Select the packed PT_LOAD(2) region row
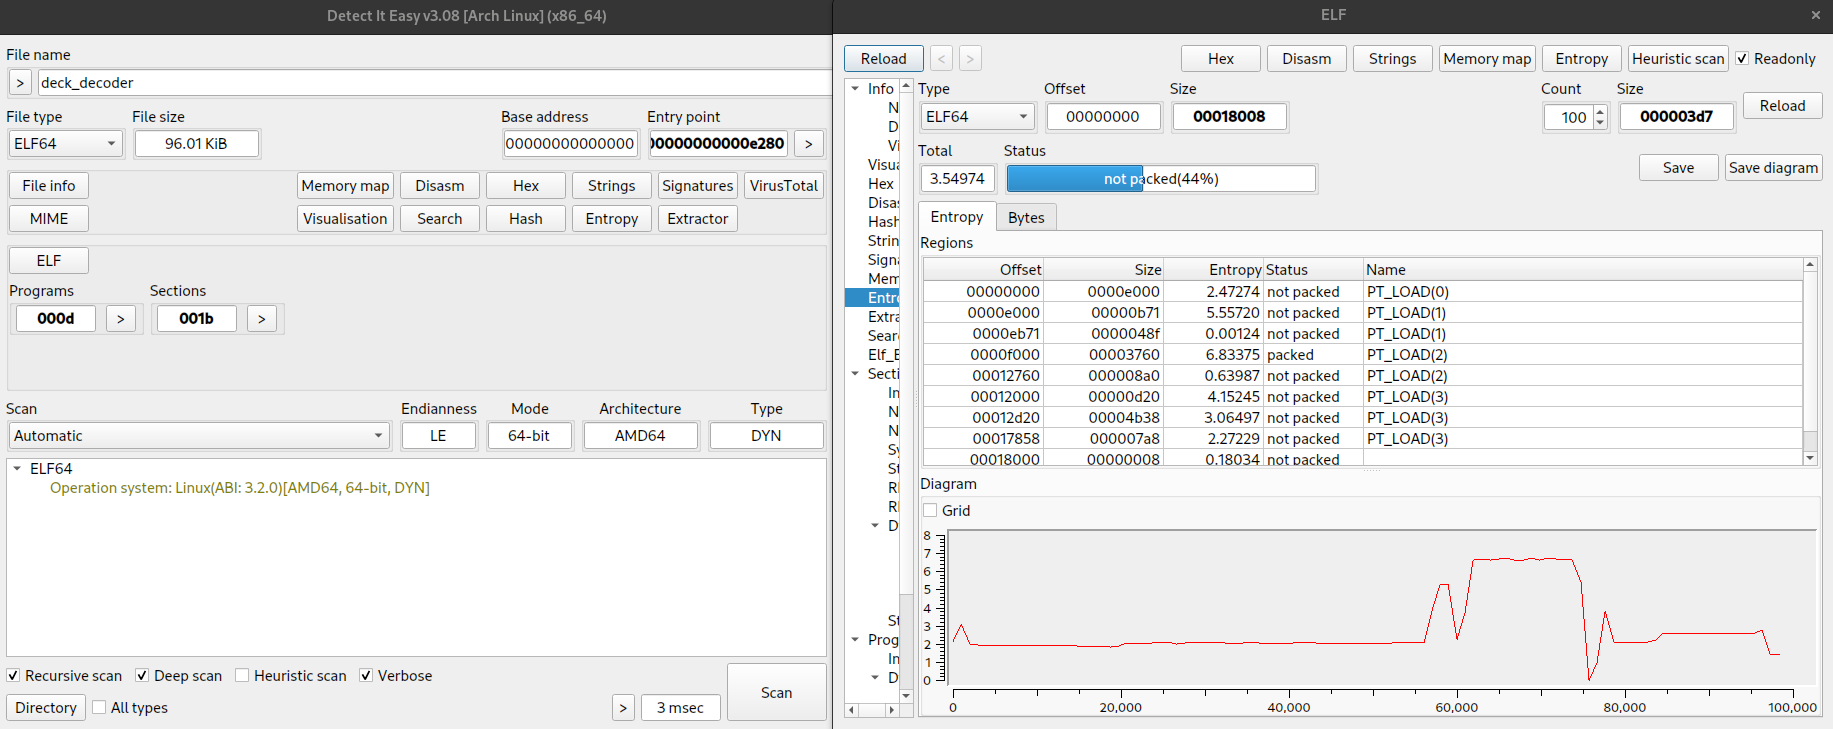The image size is (1833, 729). point(1362,355)
